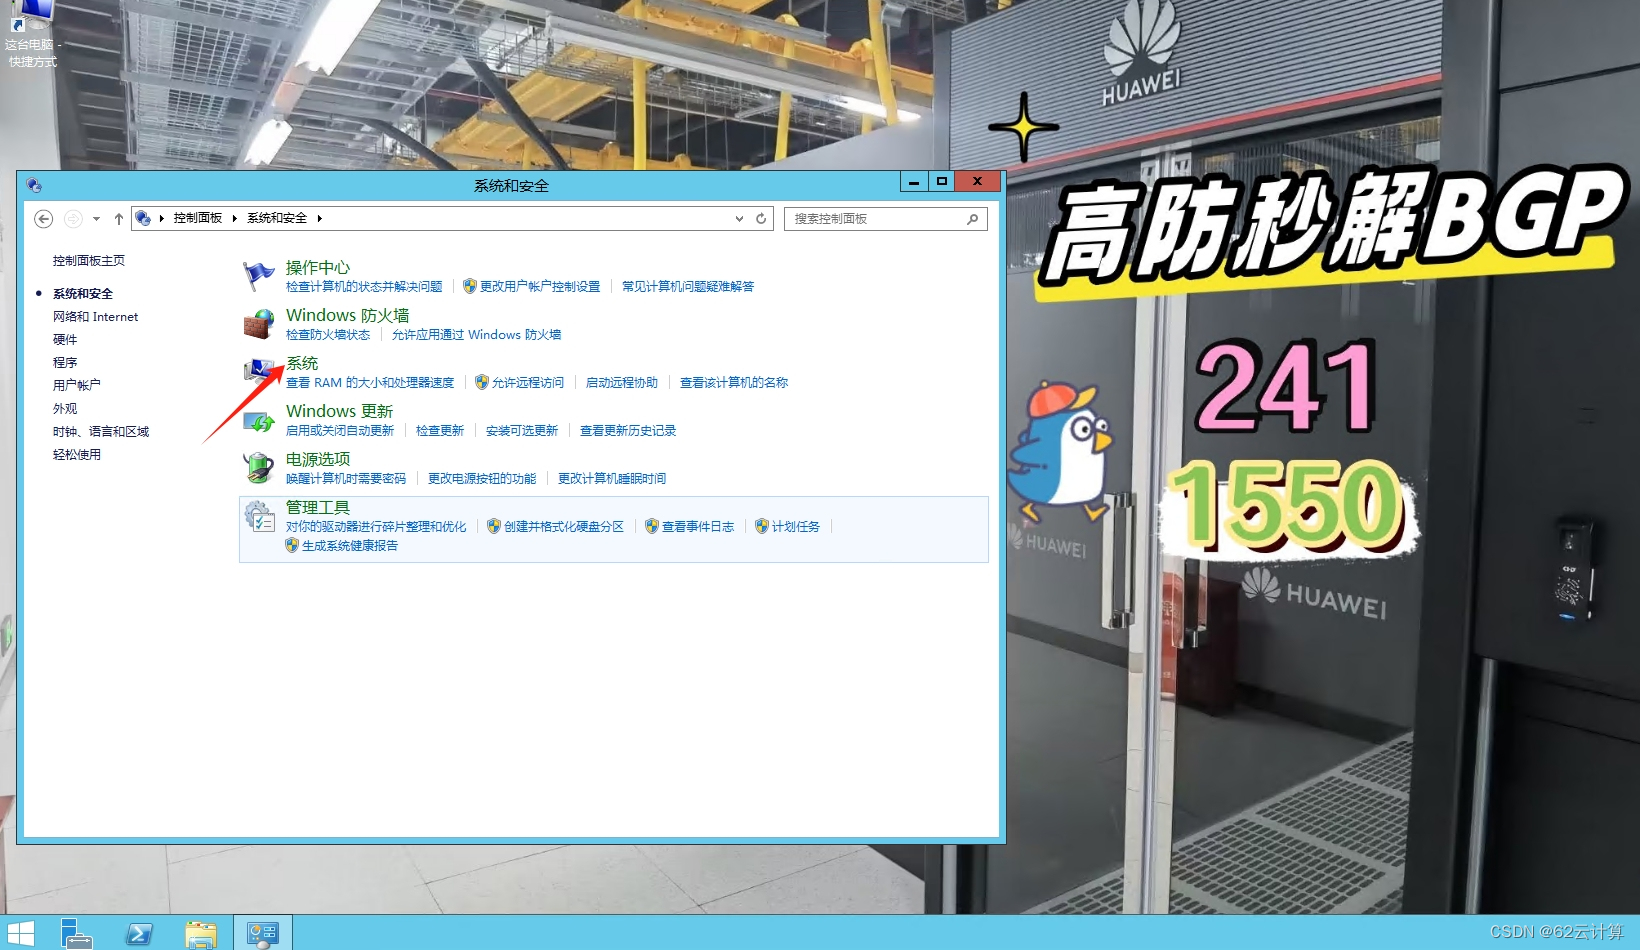Click 允许远程访问

click(x=528, y=382)
